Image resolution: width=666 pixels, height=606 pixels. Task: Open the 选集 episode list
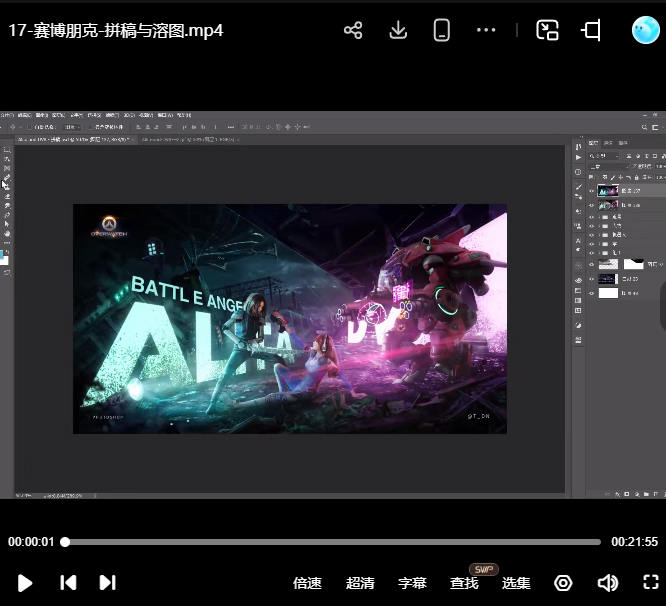516,583
